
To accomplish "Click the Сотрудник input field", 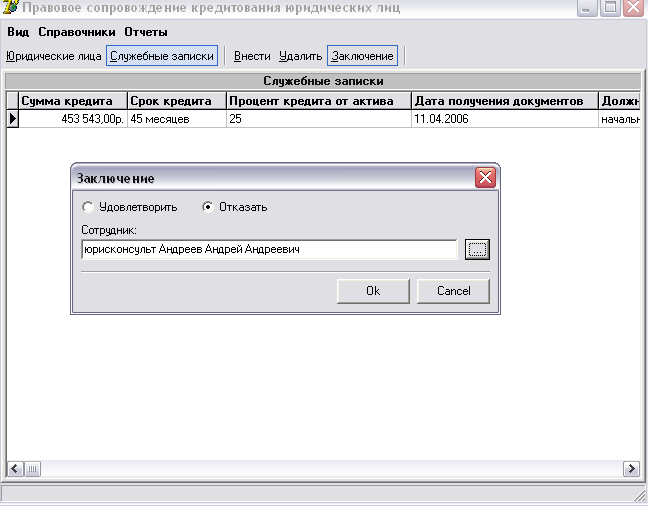I will click(x=269, y=249).
